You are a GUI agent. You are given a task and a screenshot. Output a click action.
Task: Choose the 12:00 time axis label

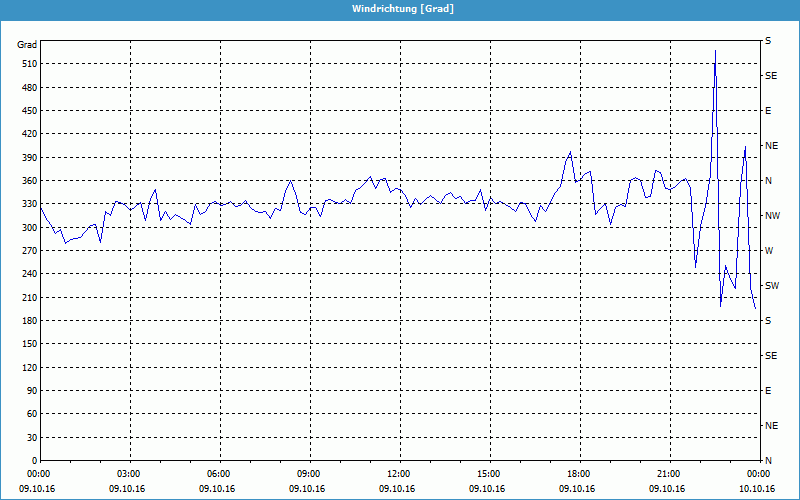point(399,474)
